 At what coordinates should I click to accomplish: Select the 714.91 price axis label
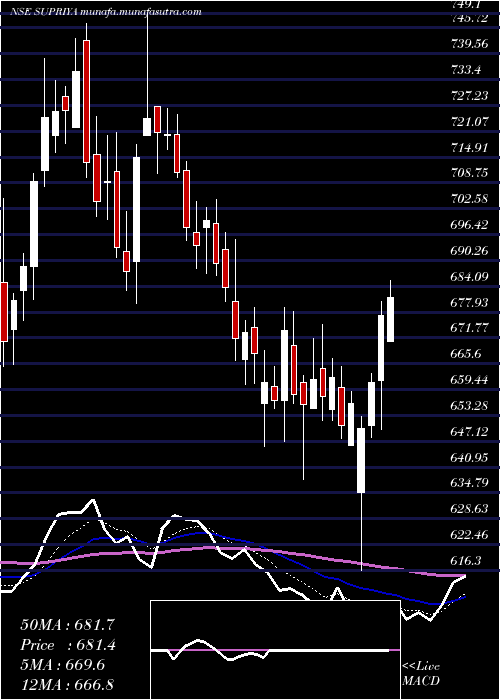(x=471, y=147)
